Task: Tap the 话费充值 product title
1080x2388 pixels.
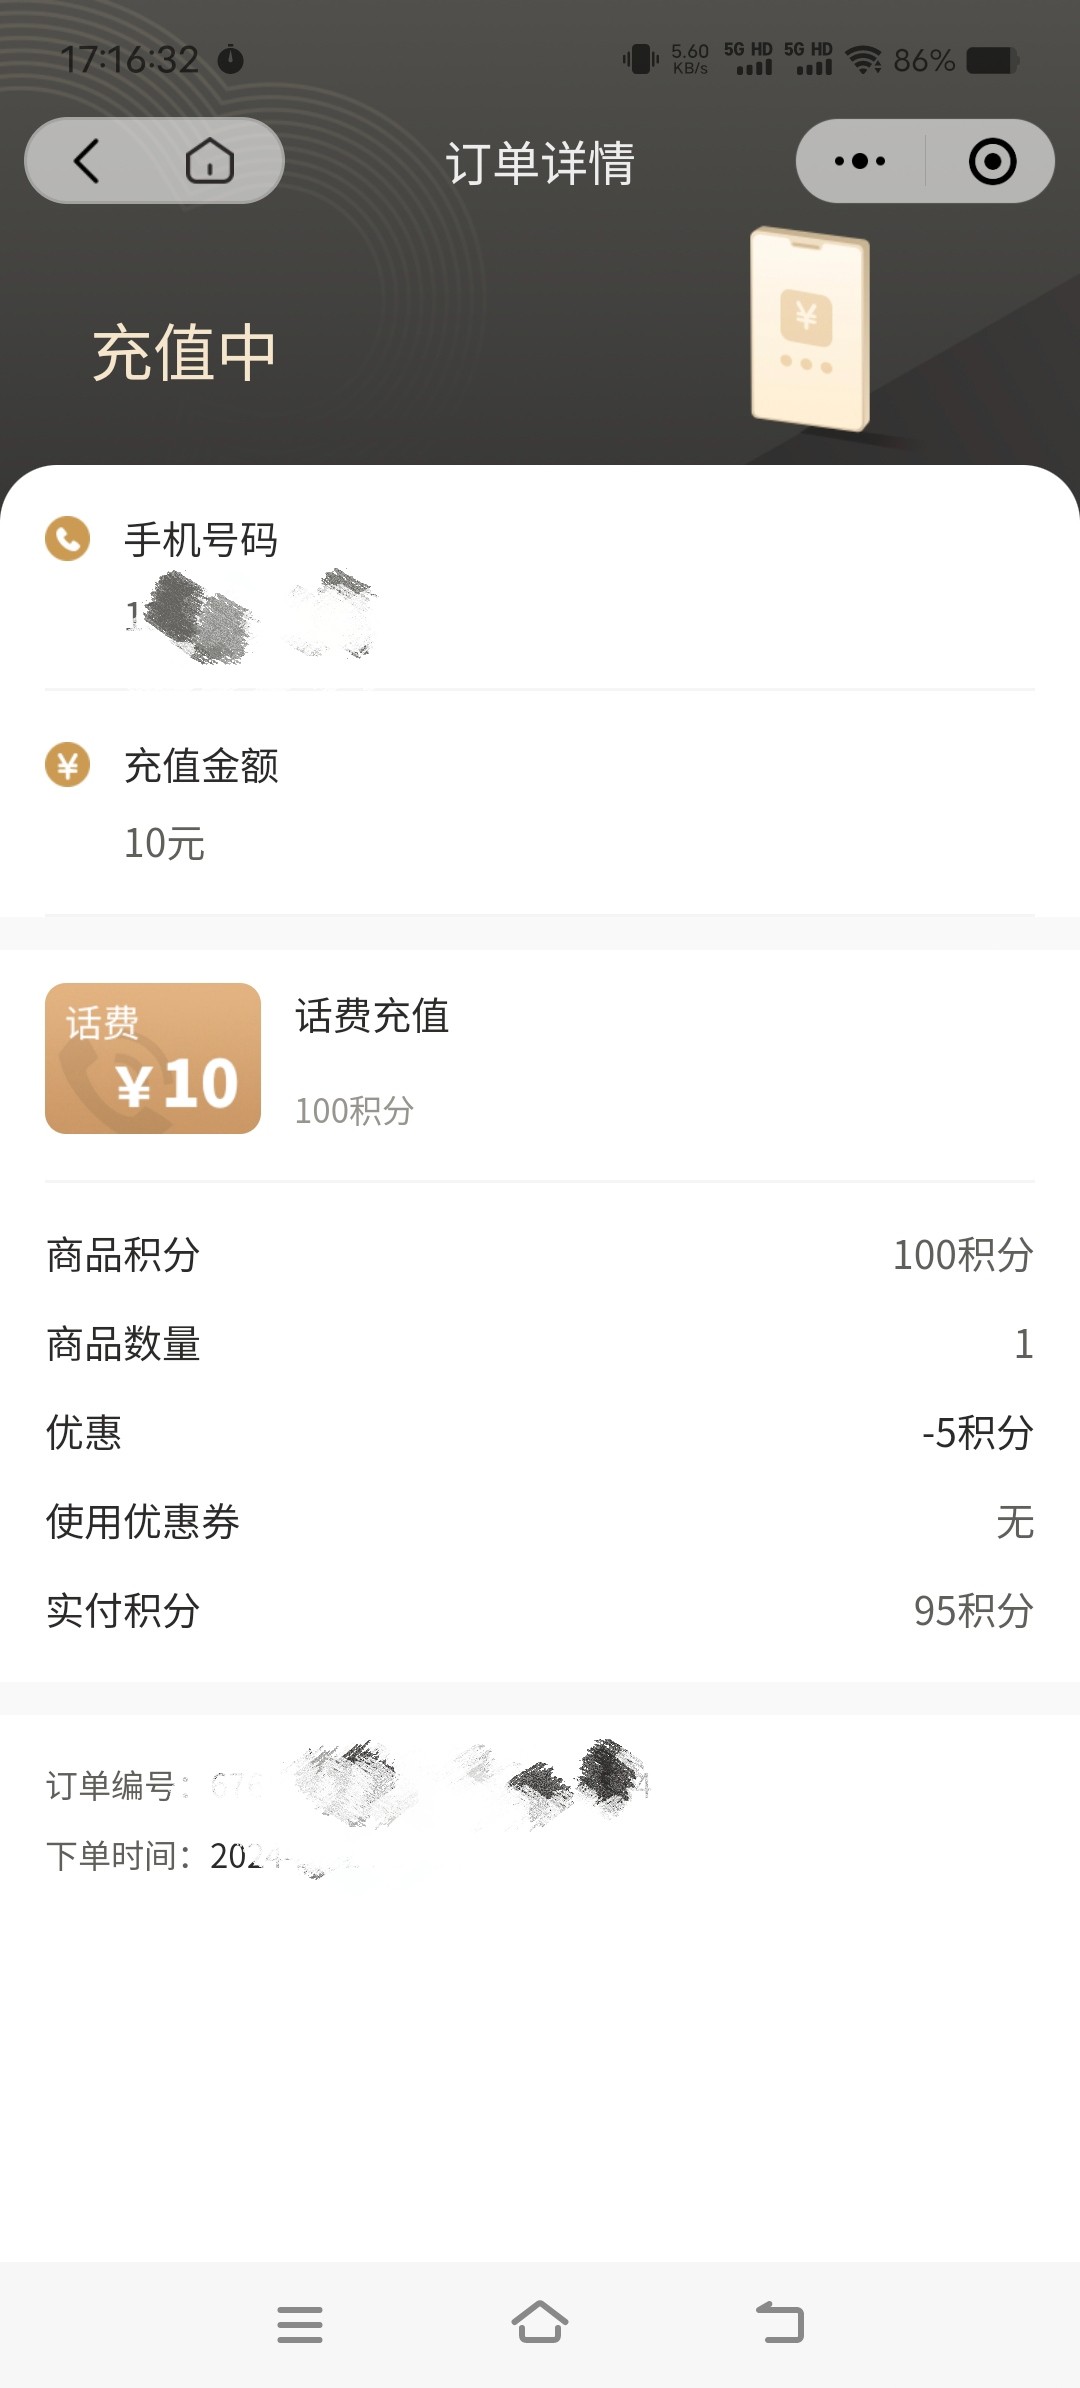Action: [x=372, y=1016]
